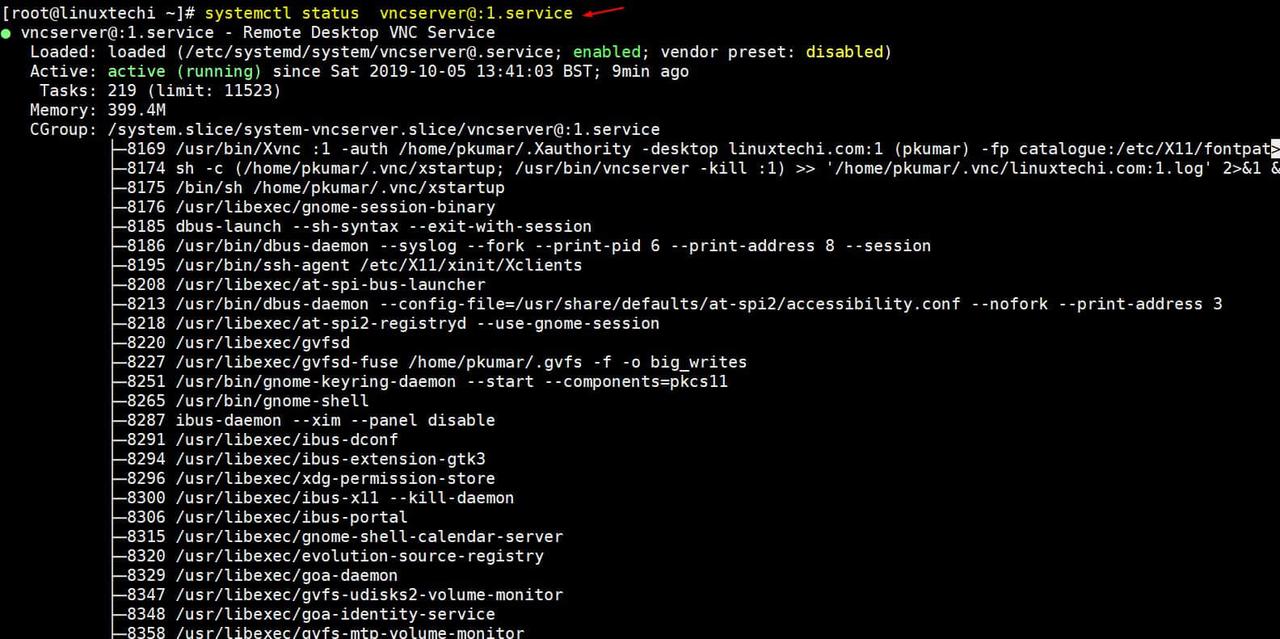This screenshot has height=639, width=1280.
Task: Click the CGroup system.slice path
Action: point(383,130)
